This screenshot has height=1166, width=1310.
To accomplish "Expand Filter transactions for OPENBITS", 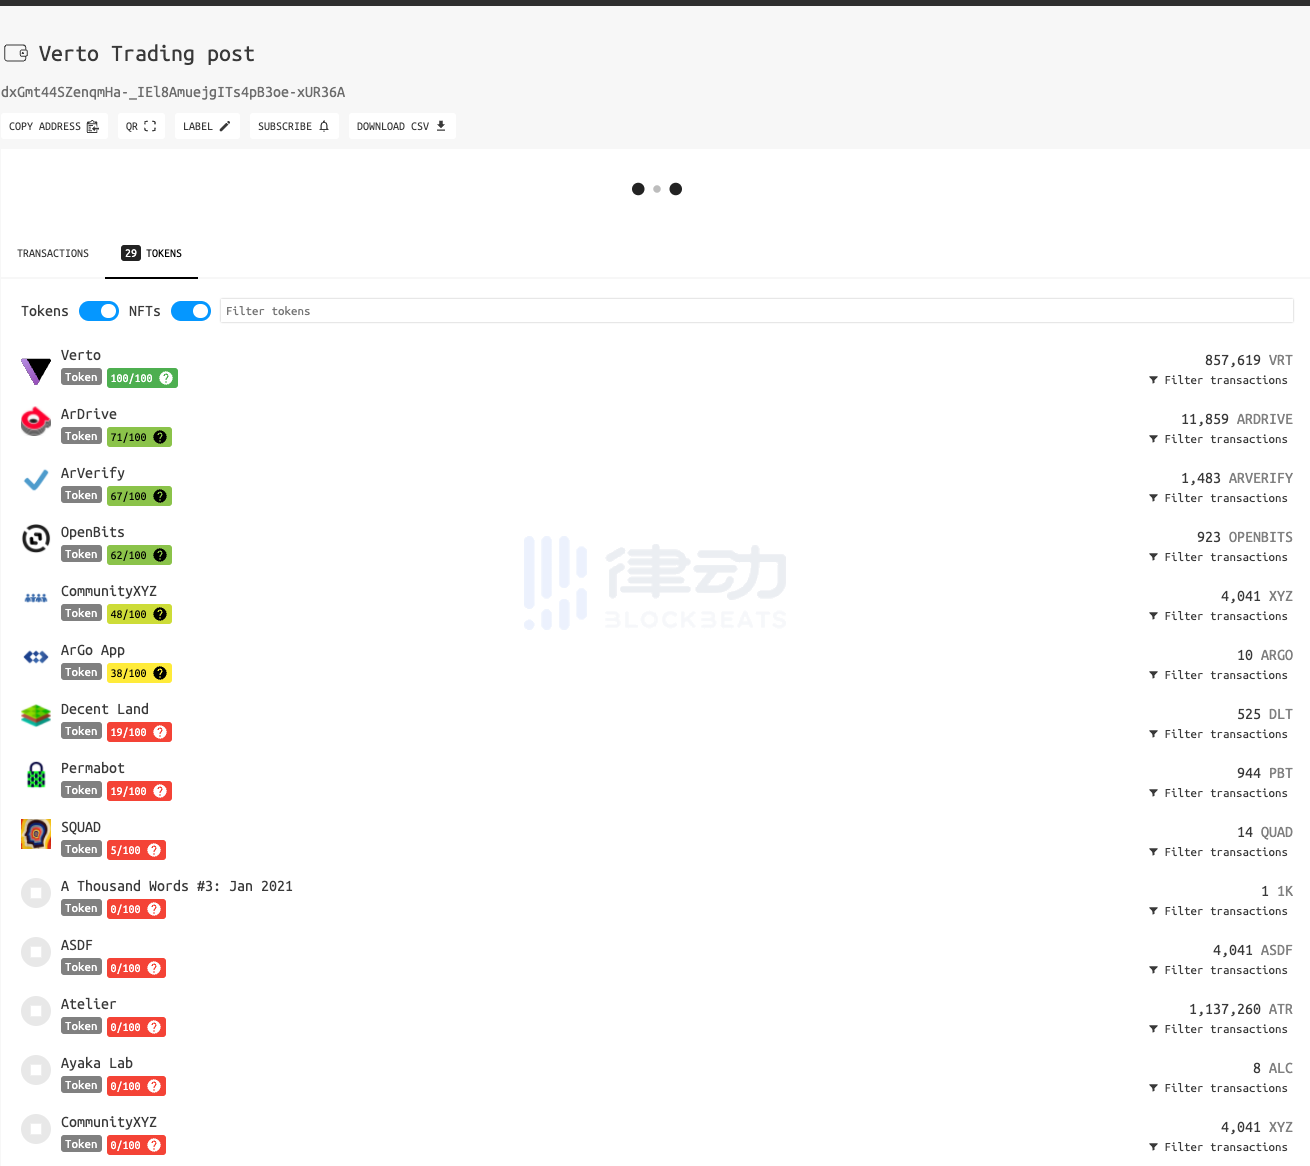I will (1218, 557).
